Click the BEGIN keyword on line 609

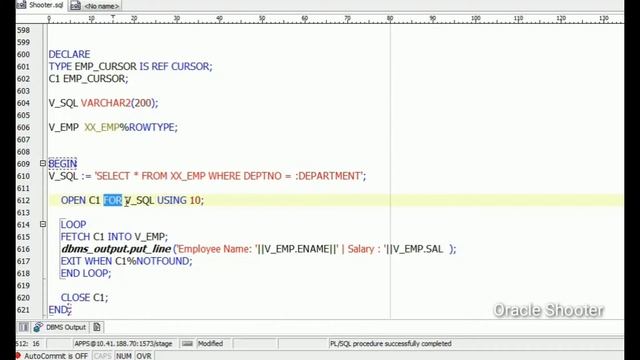point(62,164)
